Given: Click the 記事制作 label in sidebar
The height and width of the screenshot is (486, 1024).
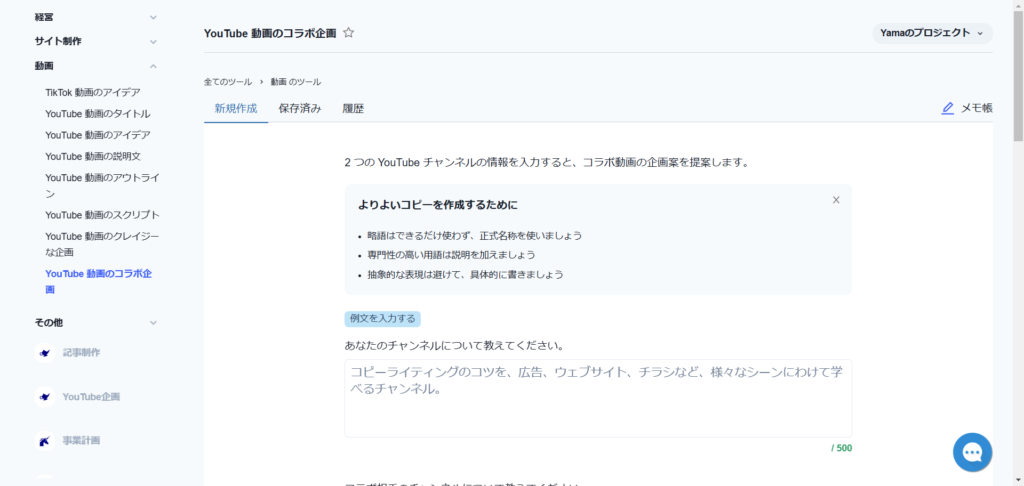Looking at the screenshot, I should coord(82,353).
